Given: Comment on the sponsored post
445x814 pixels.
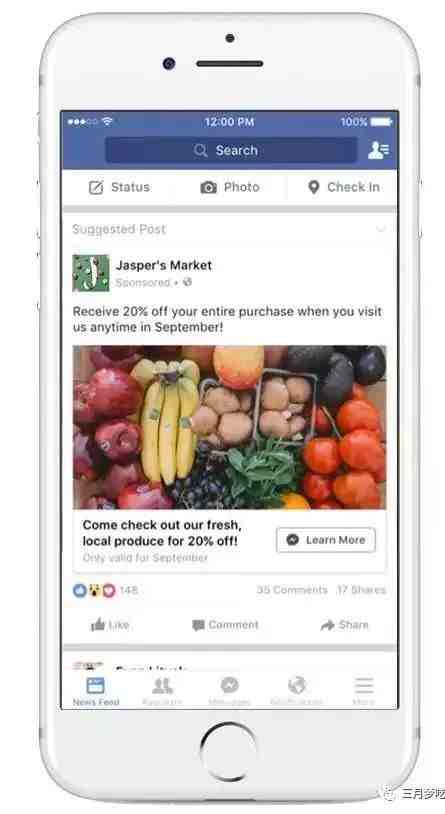Looking at the screenshot, I should 225,625.
